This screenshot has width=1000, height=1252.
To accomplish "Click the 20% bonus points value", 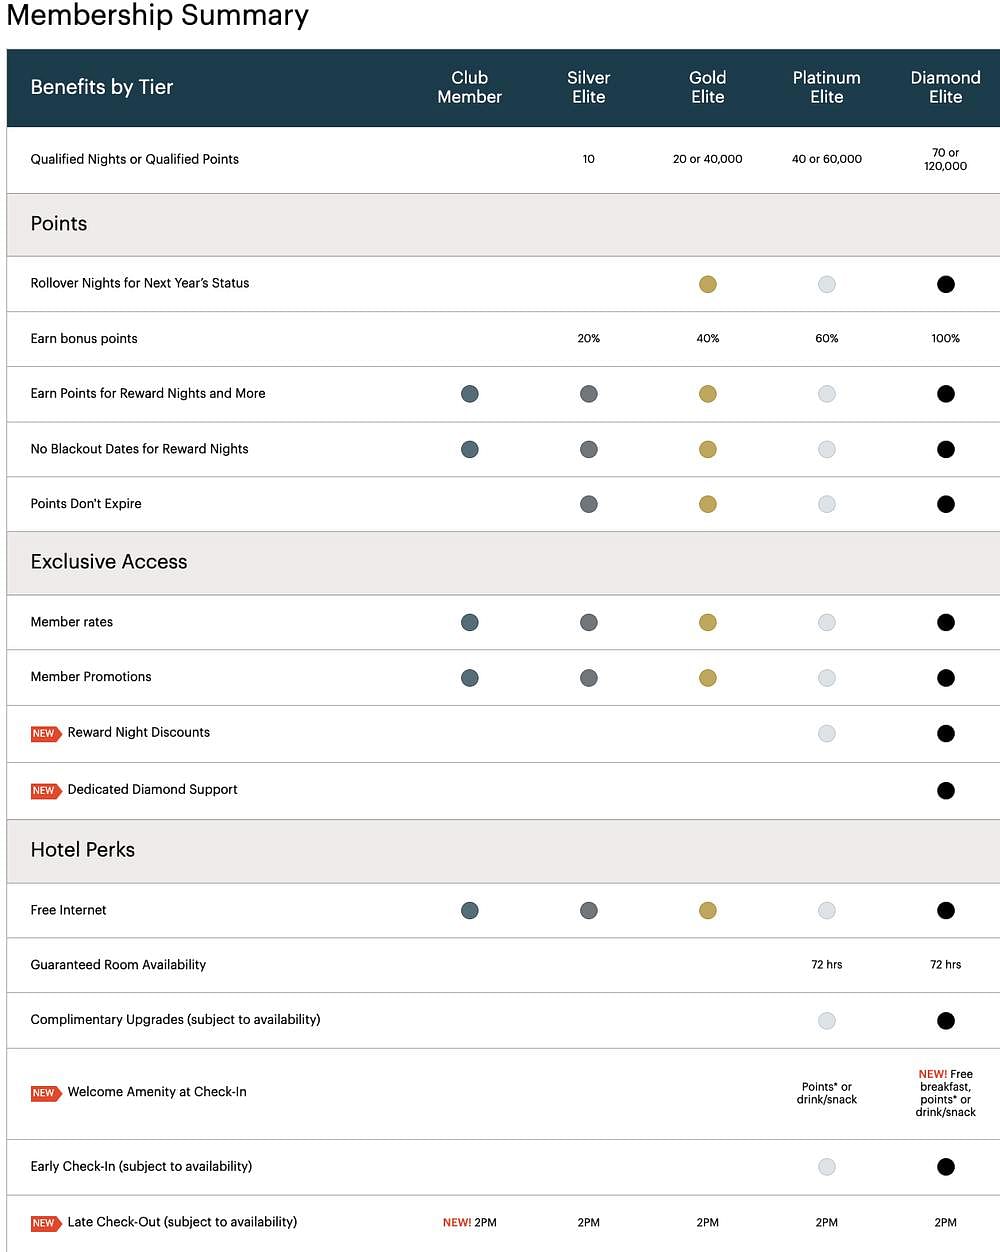I will point(589,339).
